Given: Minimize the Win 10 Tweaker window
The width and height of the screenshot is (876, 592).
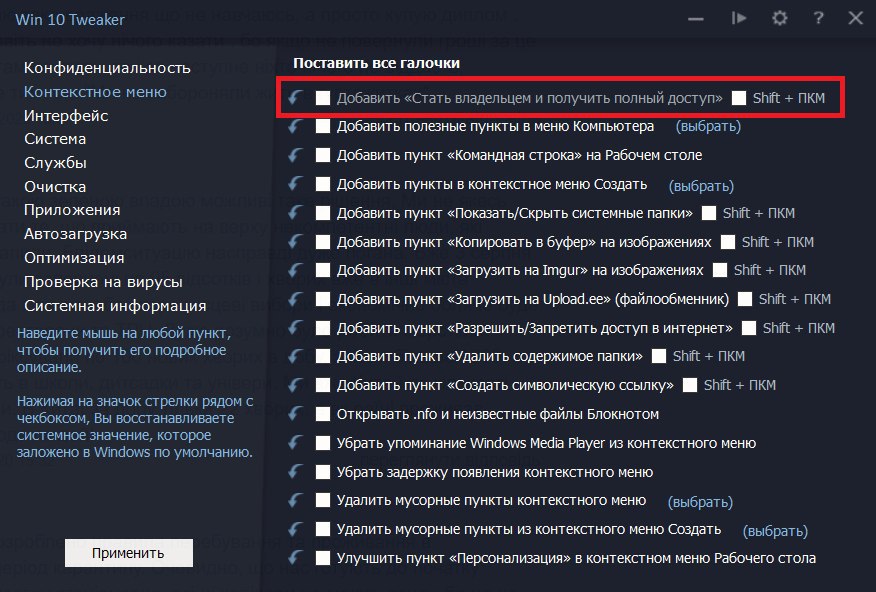Looking at the screenshot, I should 696,19.
